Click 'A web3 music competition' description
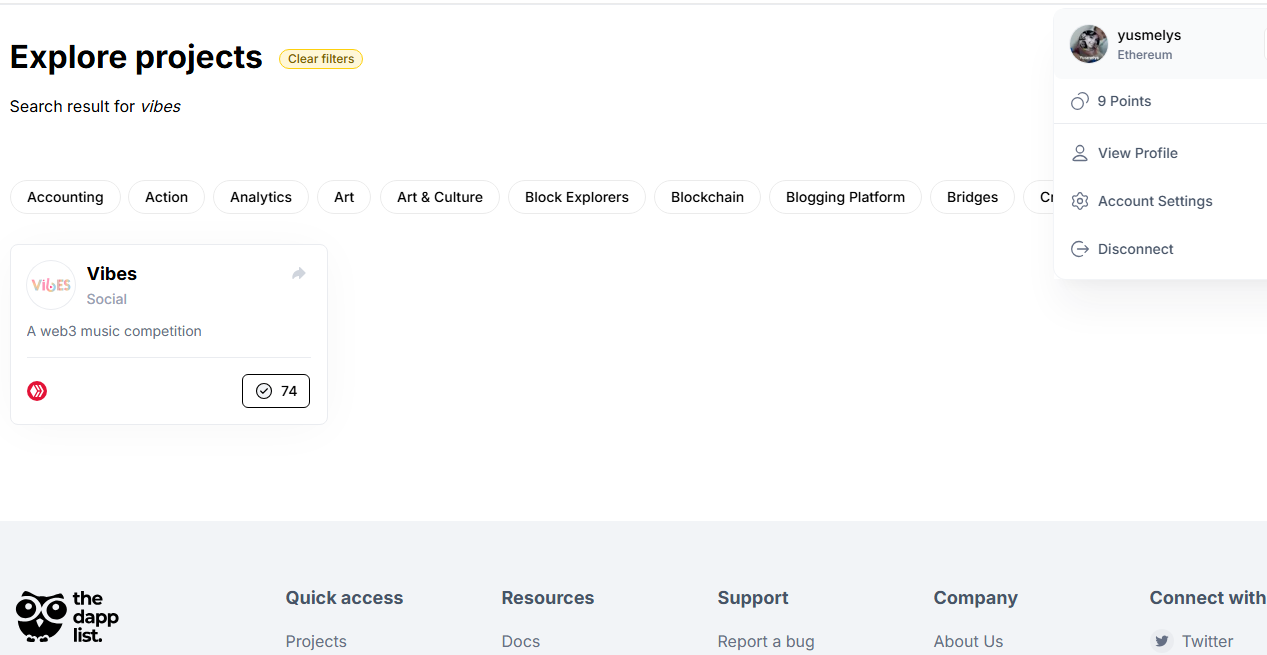 (x=114, y=331)
